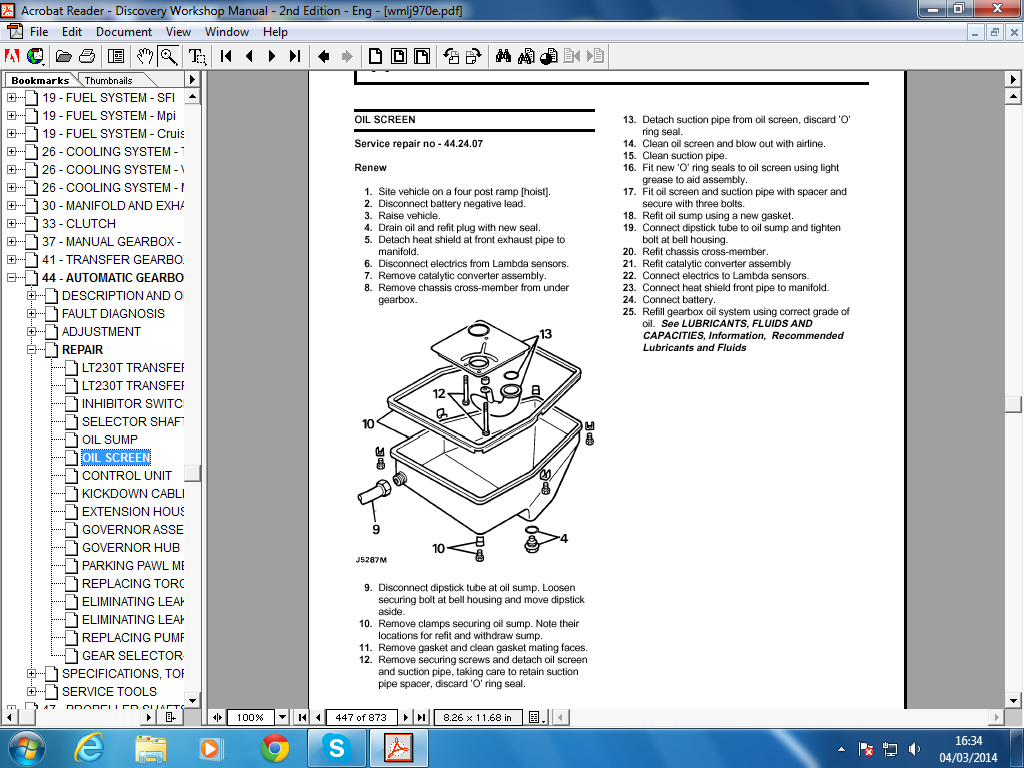Click the Print toolbar icon
Screen dimensions: 1024x768
tap(87, 56)
